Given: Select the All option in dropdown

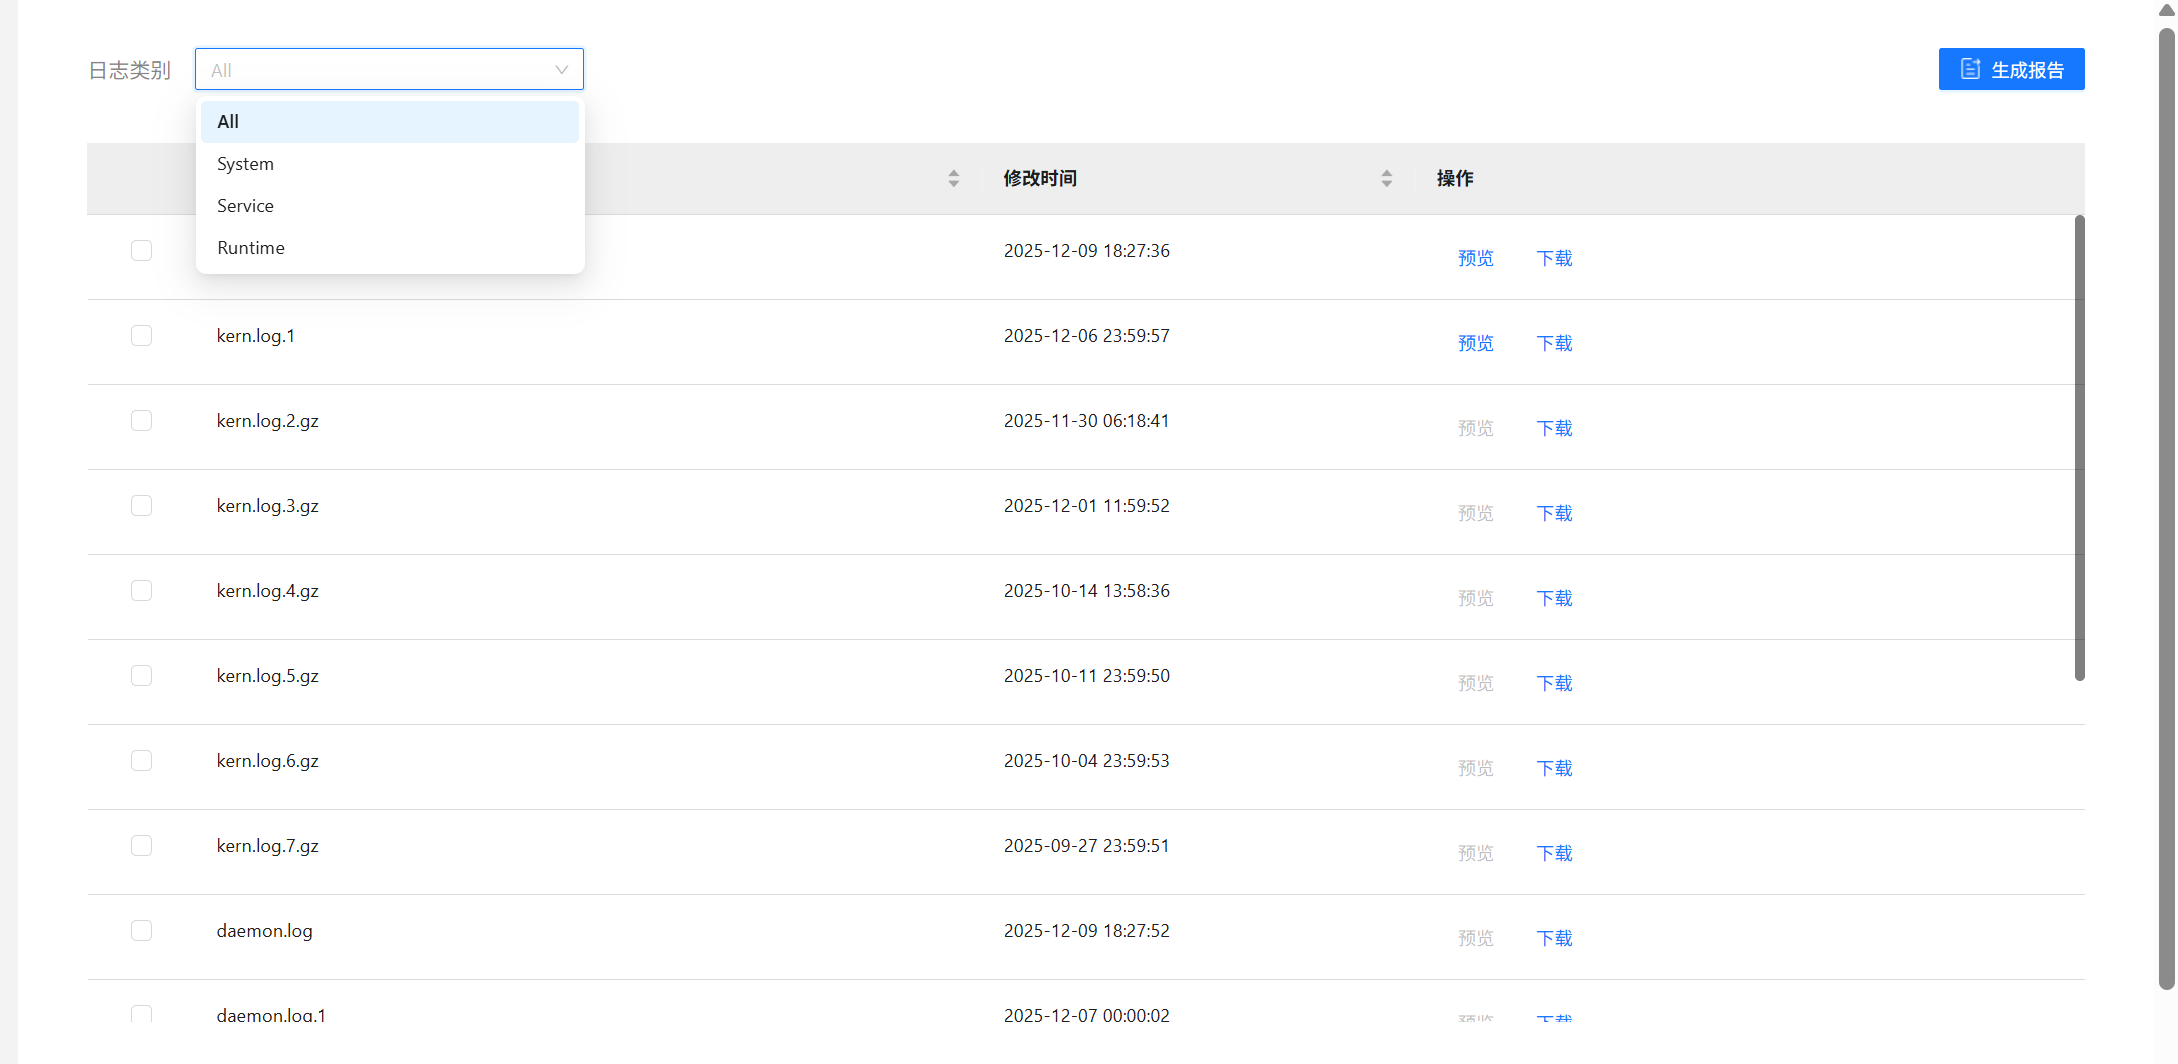Looking at the screenshot, I should point(228,122).
